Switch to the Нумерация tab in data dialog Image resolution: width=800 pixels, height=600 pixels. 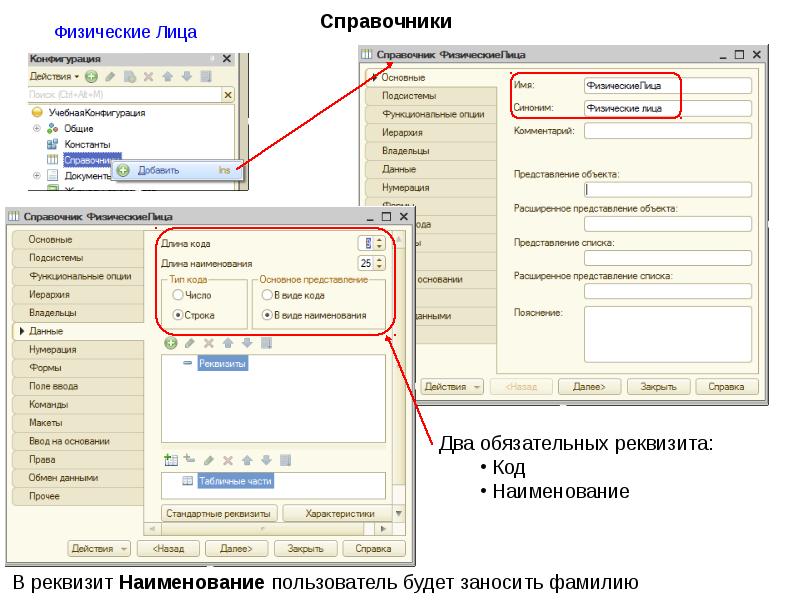[54, 350]
